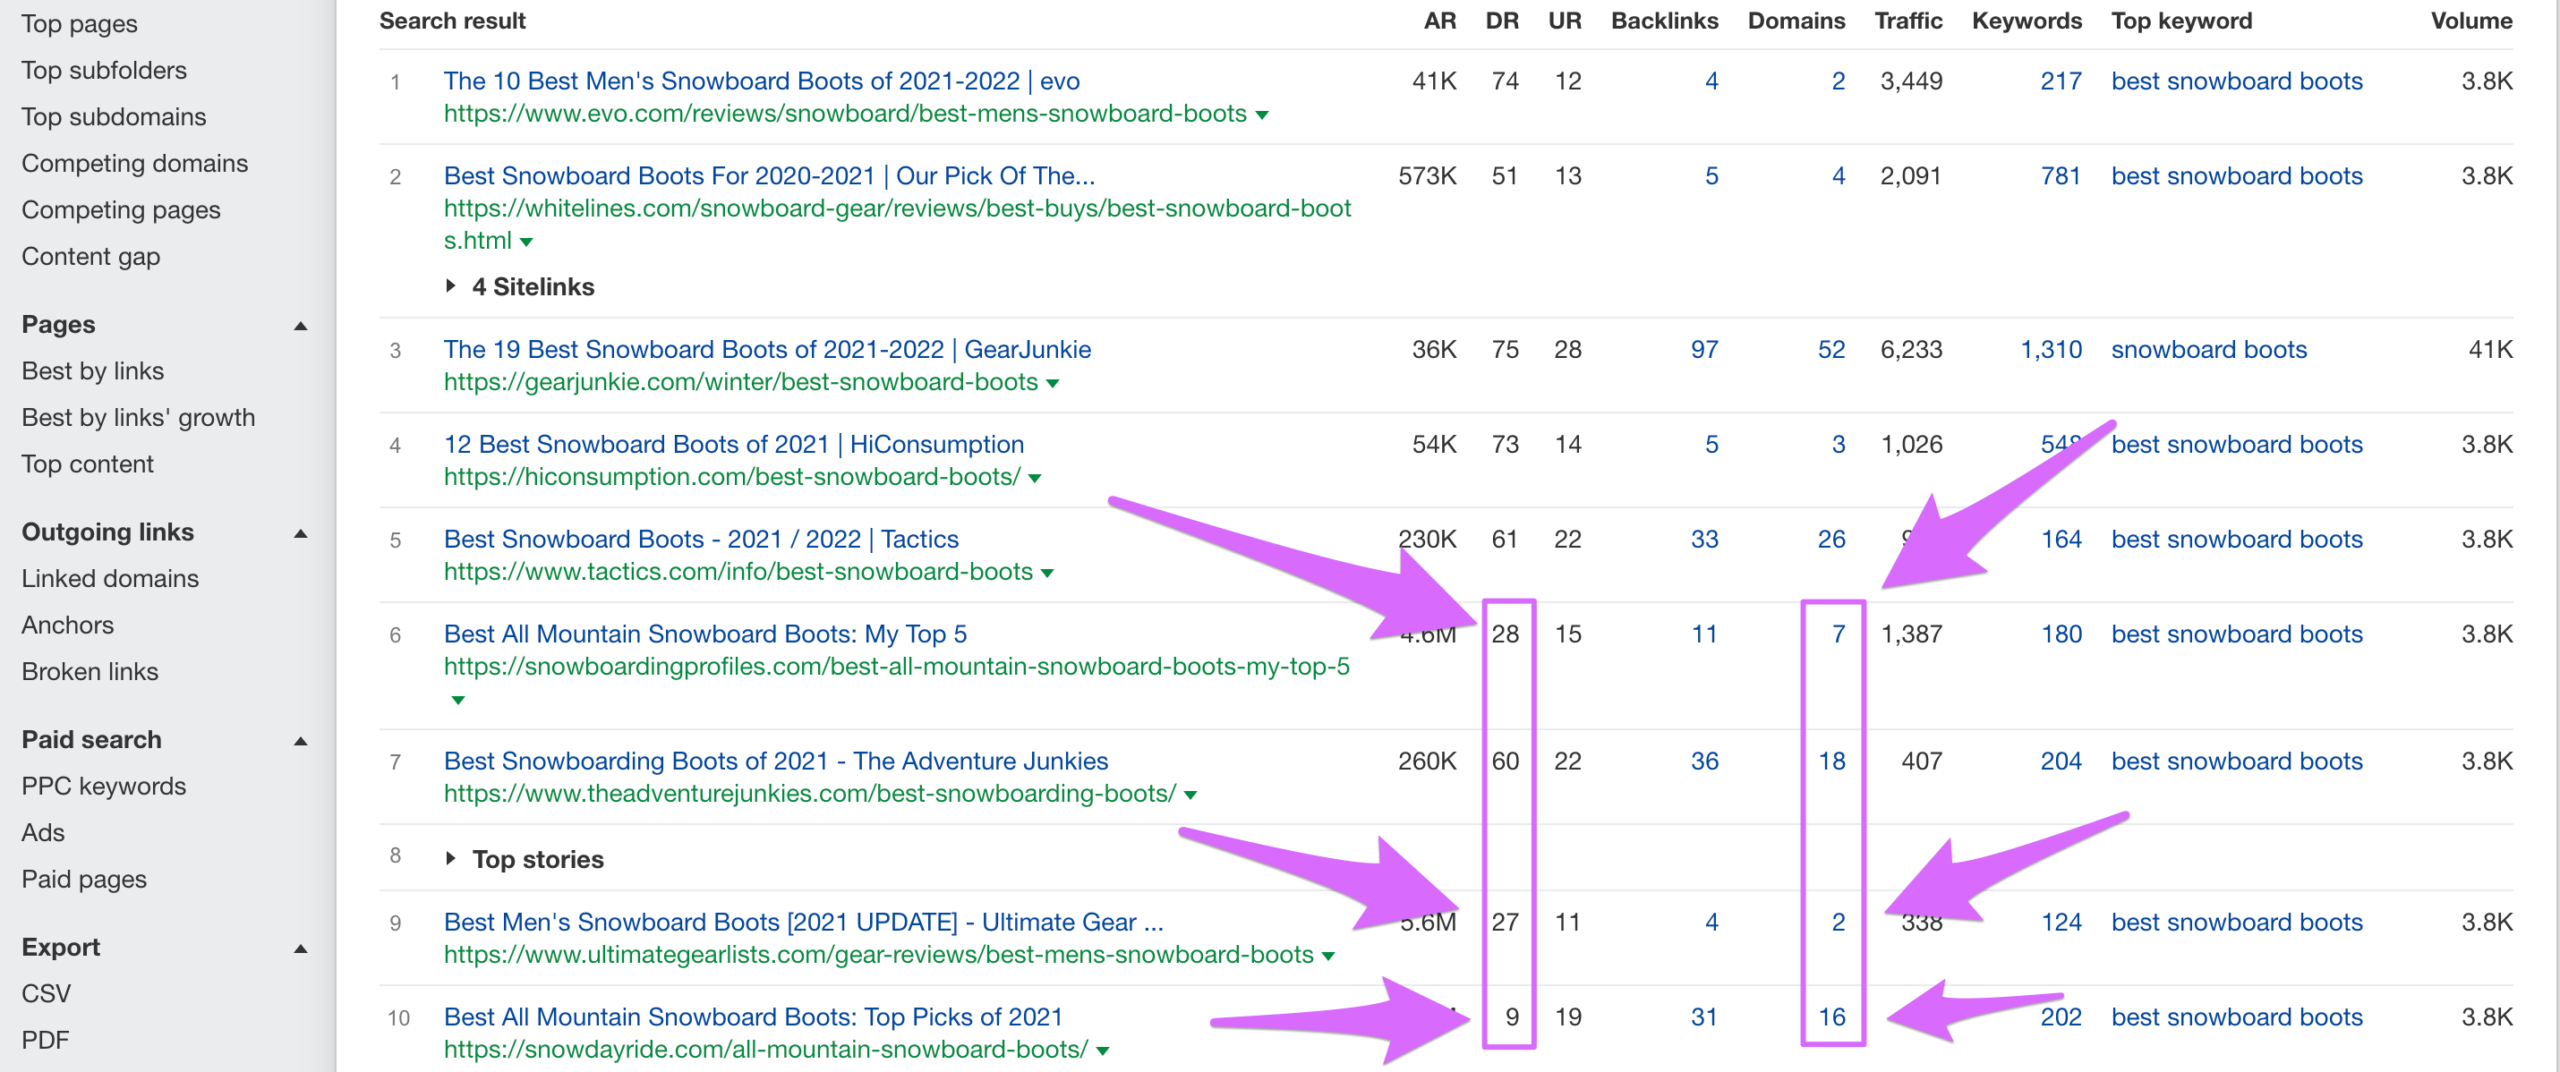The width and height of the screenshot is (2560, 1072).
Task: Select the Volume column header
Action: [x=2471, y=21]
